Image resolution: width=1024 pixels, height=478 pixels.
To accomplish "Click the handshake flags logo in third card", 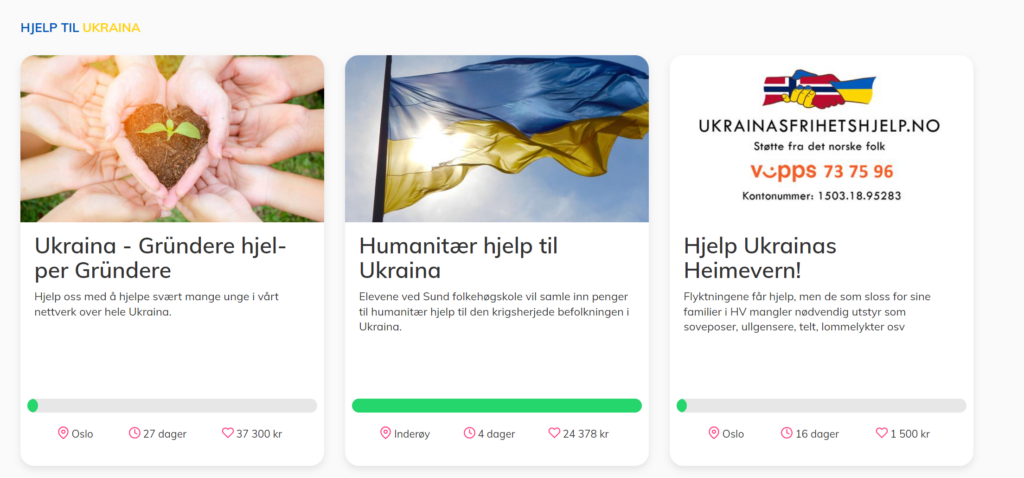I will (x=819, y=90).
